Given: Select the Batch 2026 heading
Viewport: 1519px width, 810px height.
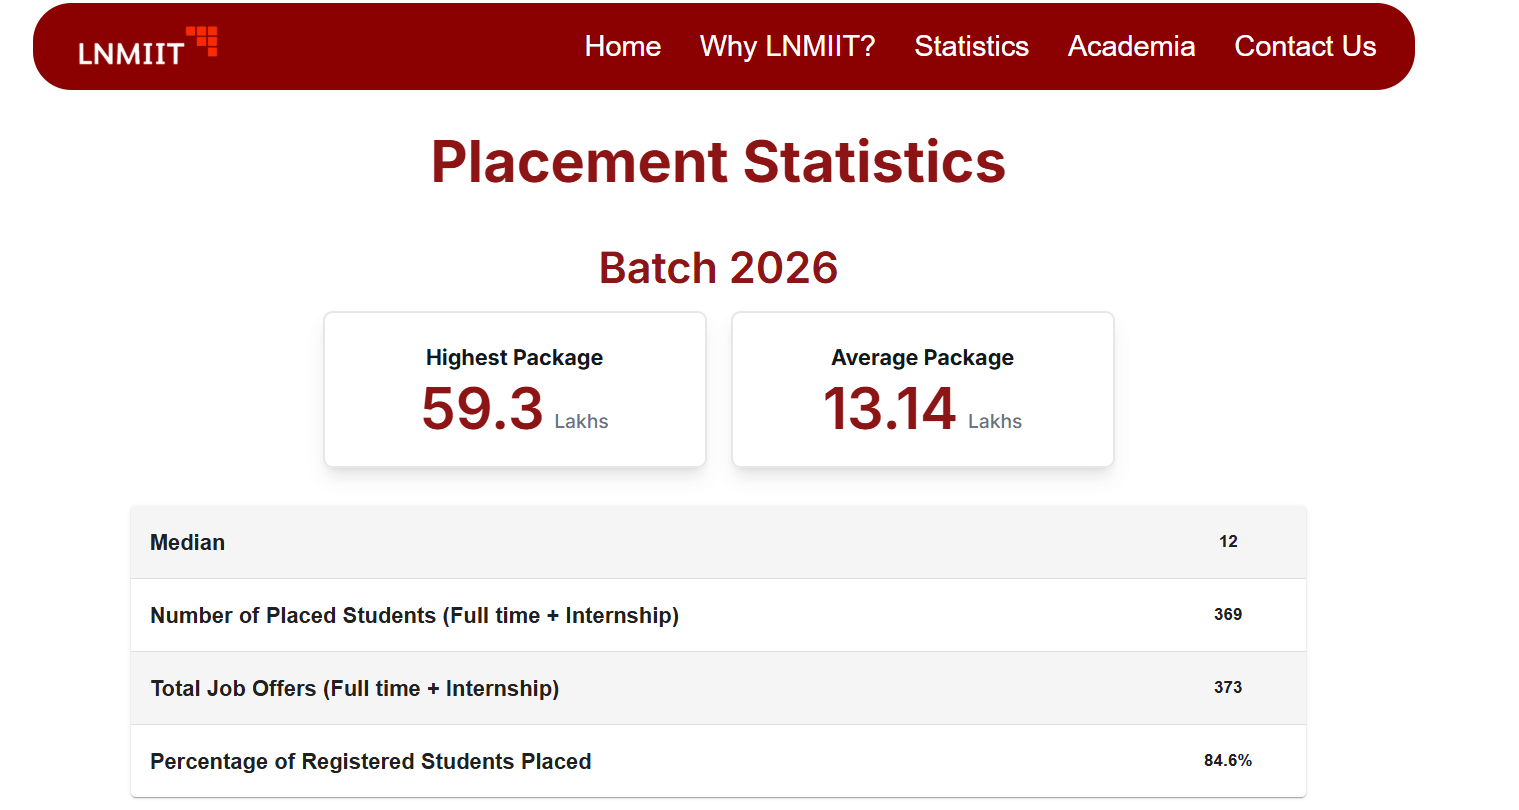Looking at the screenshot, I should coord(718,268).
